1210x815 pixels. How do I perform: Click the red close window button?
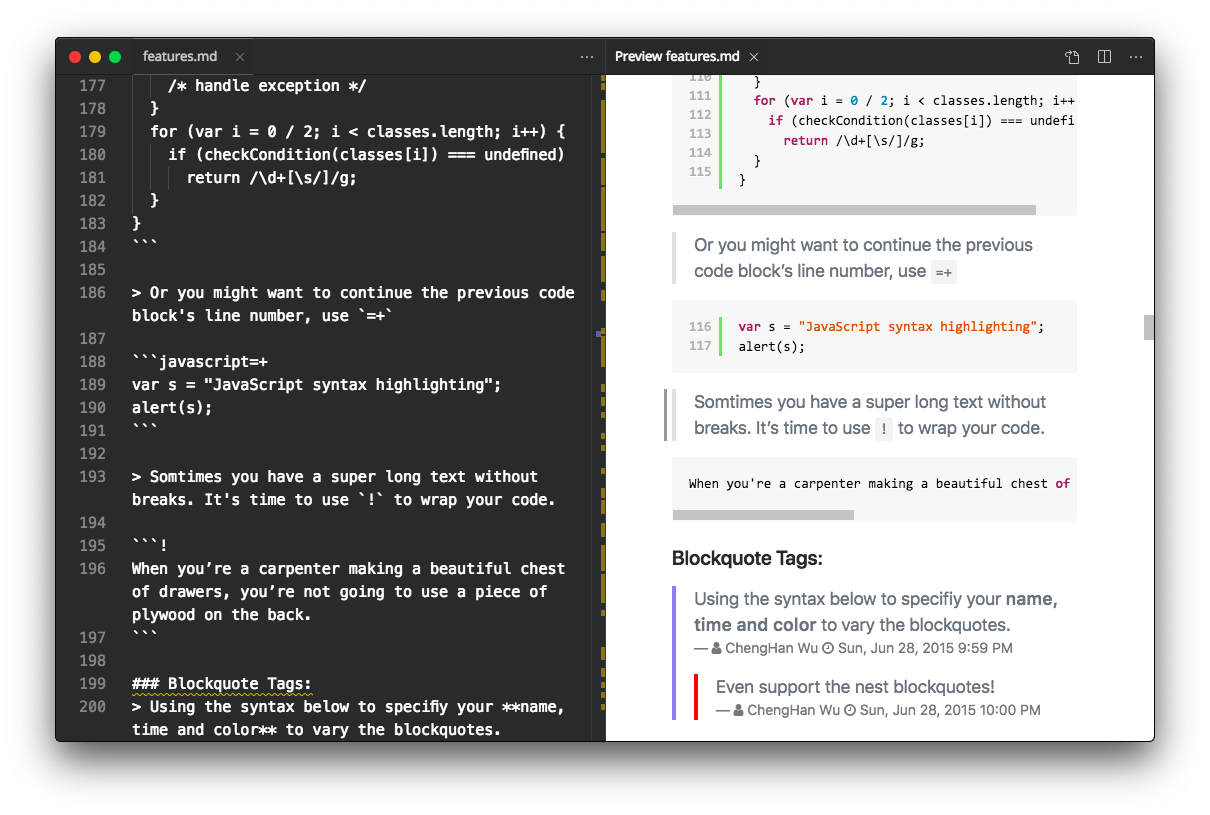[75, 57]
